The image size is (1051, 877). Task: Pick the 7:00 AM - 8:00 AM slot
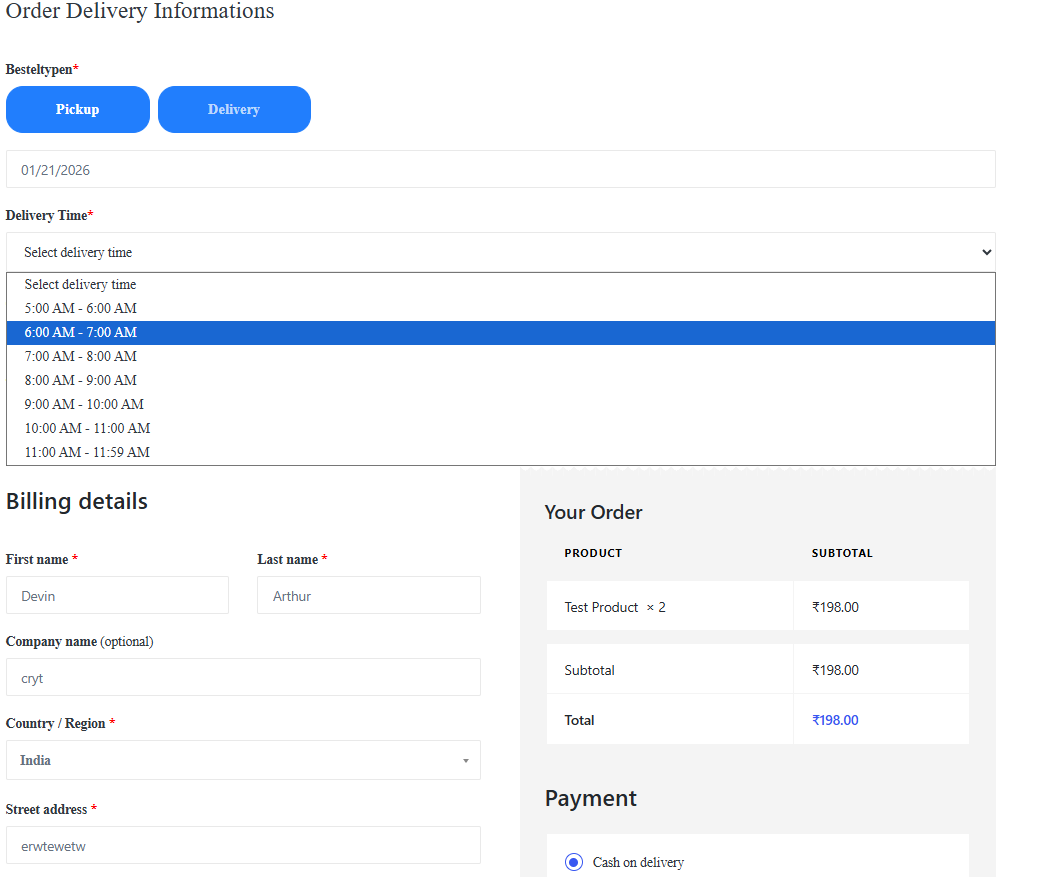(x=81, y=356)
